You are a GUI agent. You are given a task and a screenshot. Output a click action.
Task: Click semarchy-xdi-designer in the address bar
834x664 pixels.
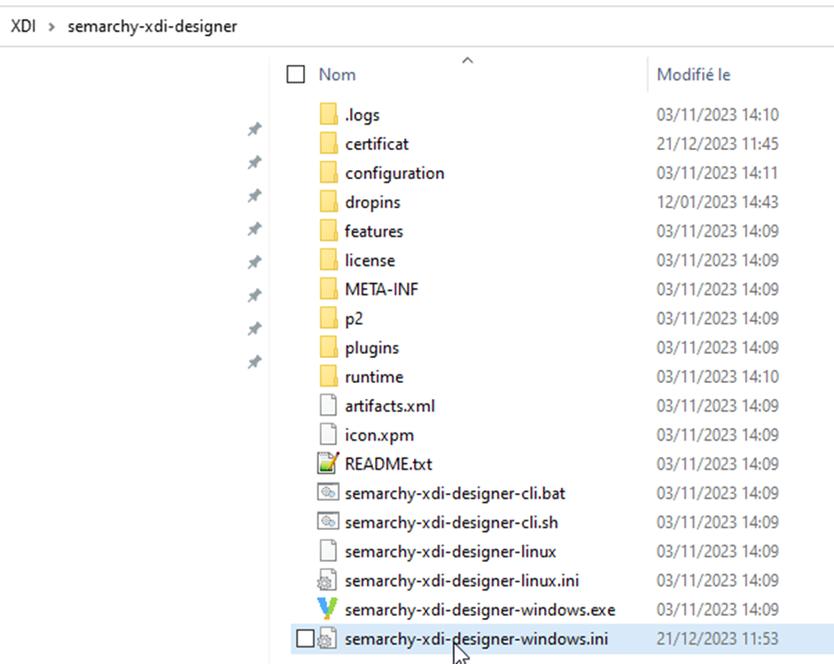[152, 26]
